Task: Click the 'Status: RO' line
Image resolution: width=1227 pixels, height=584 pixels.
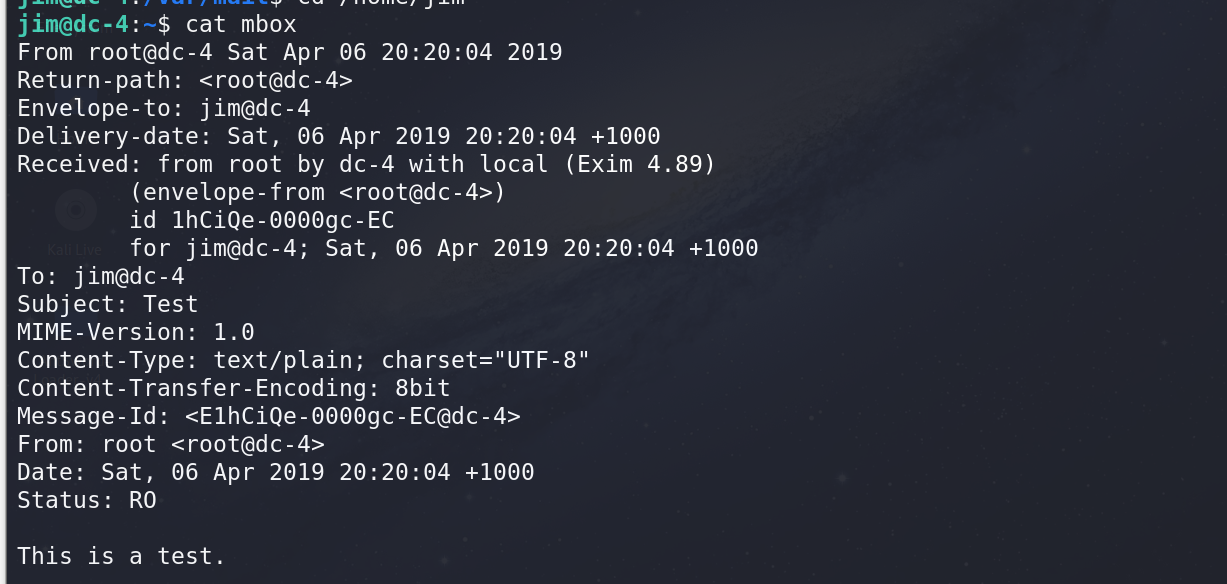Action: click(87, 500)
